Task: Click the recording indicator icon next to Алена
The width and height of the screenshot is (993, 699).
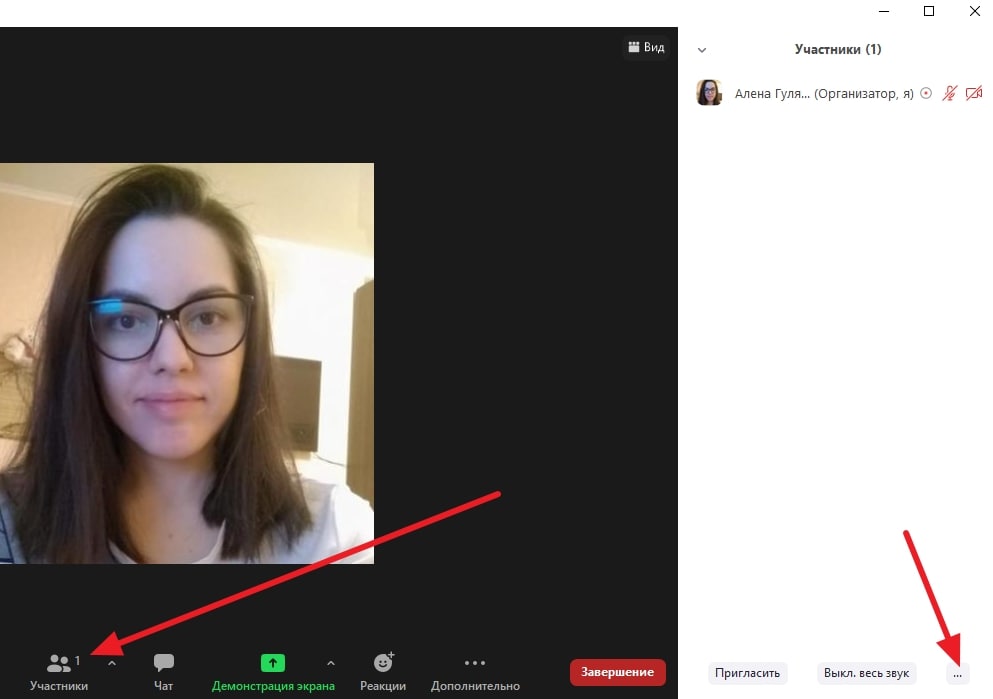Action: [x=926, y=94]
